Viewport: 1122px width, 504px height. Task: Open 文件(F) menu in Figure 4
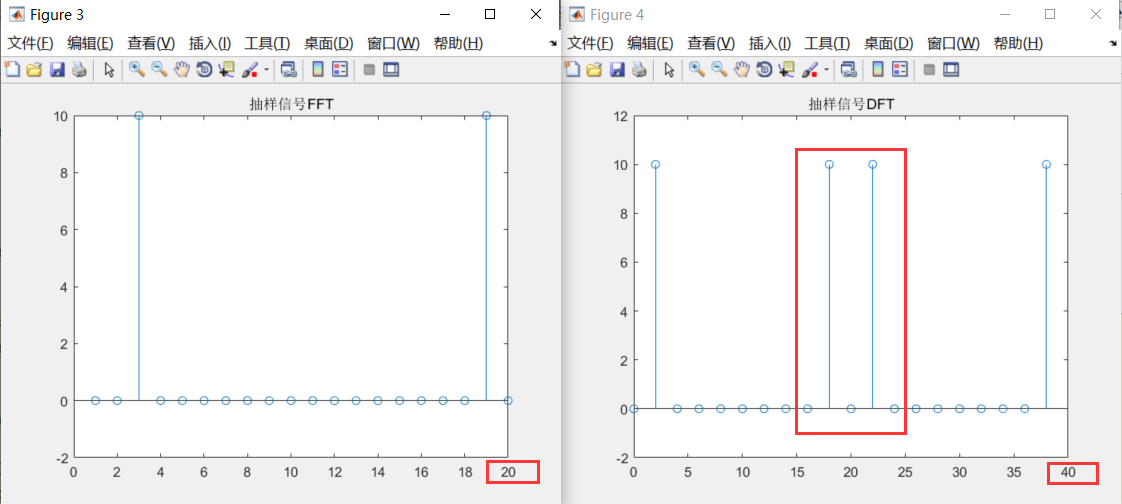pyautogui.click(x=590, y=43)
